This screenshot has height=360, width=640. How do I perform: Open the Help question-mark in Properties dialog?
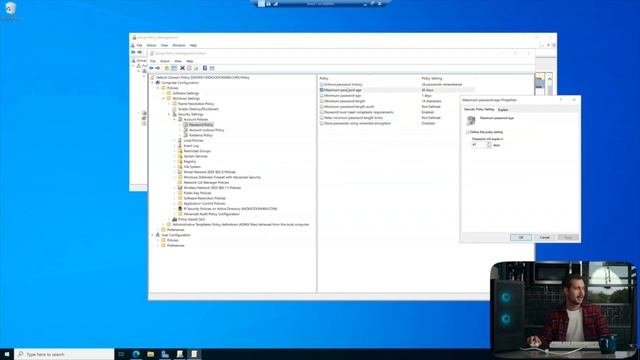pyautogui.click(x=561, y=100)
